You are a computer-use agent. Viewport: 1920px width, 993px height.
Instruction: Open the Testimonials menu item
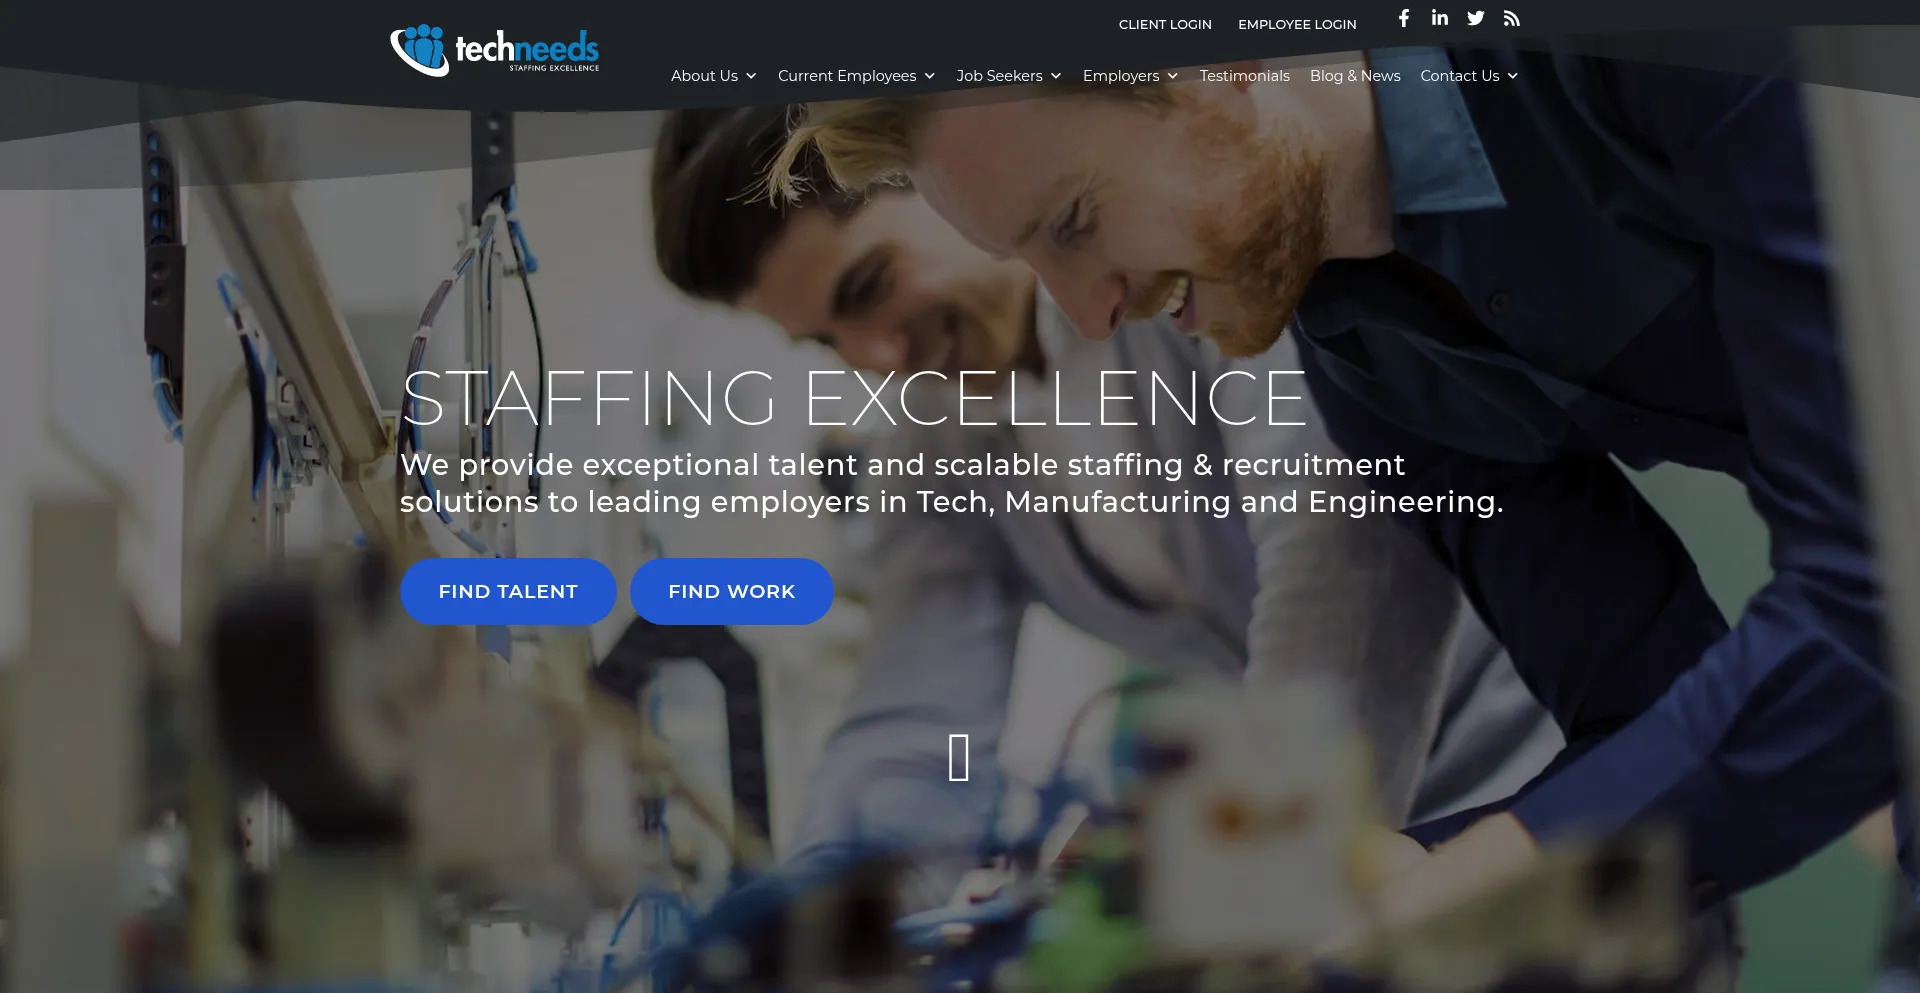pyautogui.click(x=1245, y=76)
